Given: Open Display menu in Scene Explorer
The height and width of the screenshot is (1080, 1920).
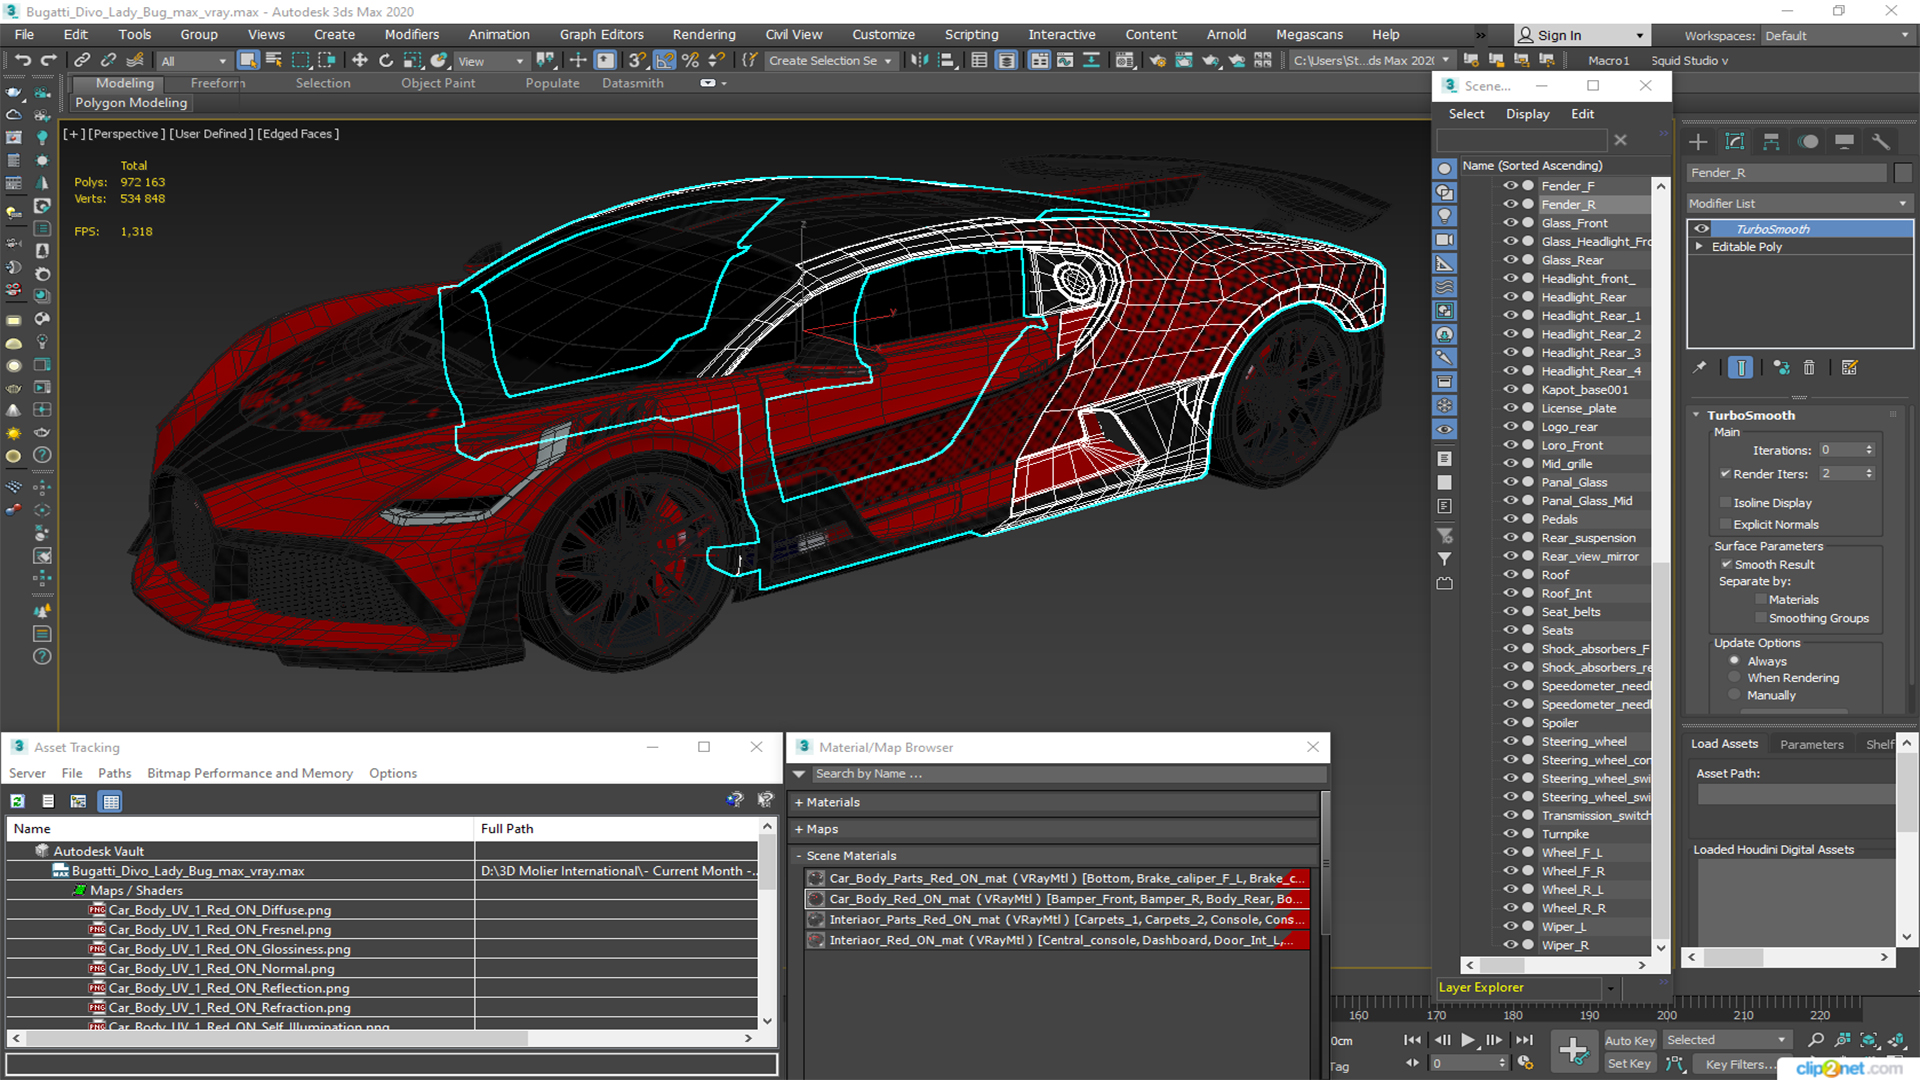Looking at the screenshot, I should (1527, 114).
